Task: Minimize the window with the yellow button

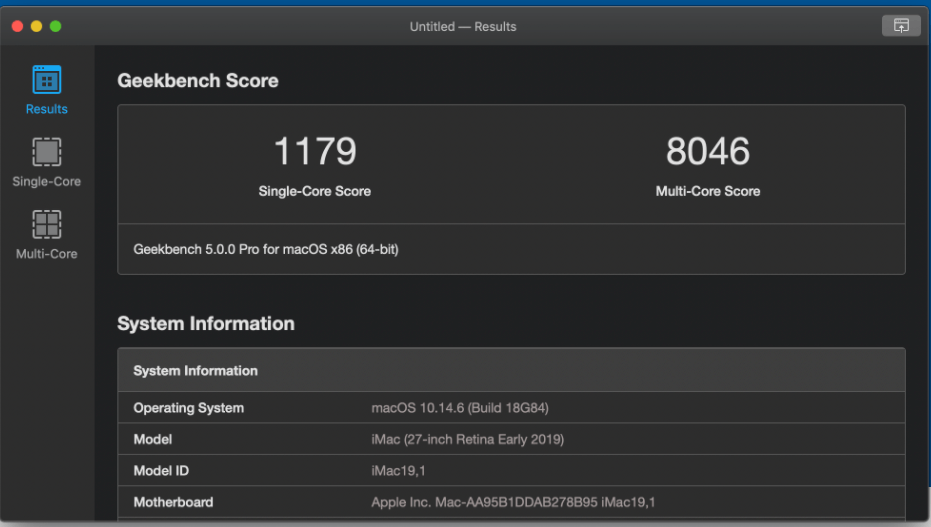Action: click(x=36, y=26)
